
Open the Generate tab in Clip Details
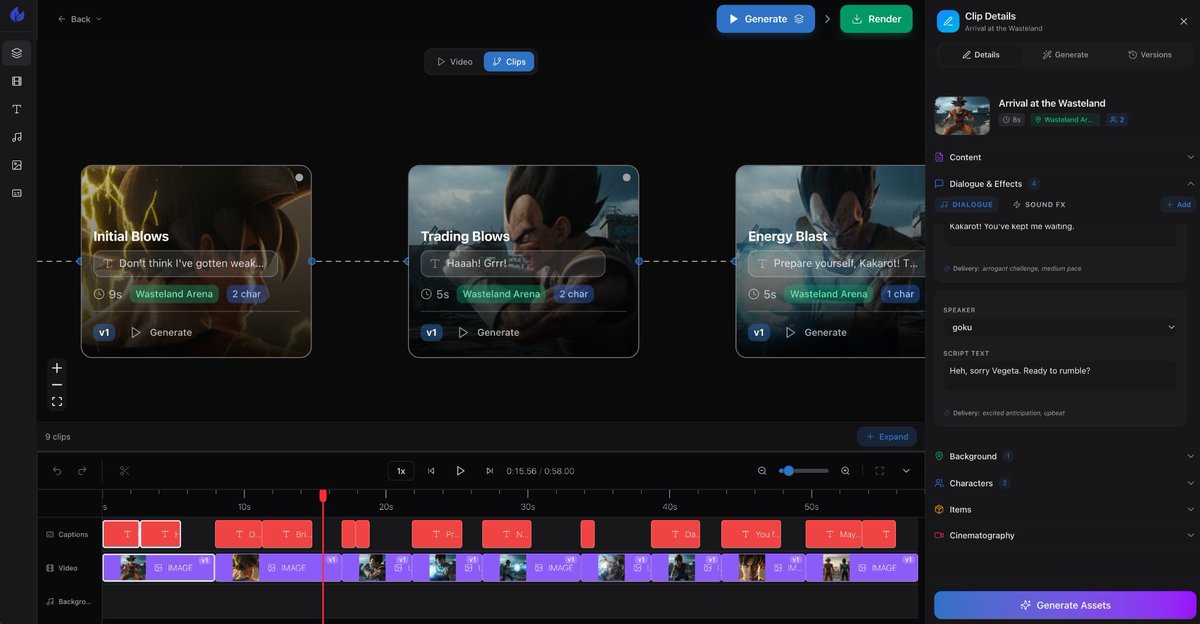coord(1064,55)
